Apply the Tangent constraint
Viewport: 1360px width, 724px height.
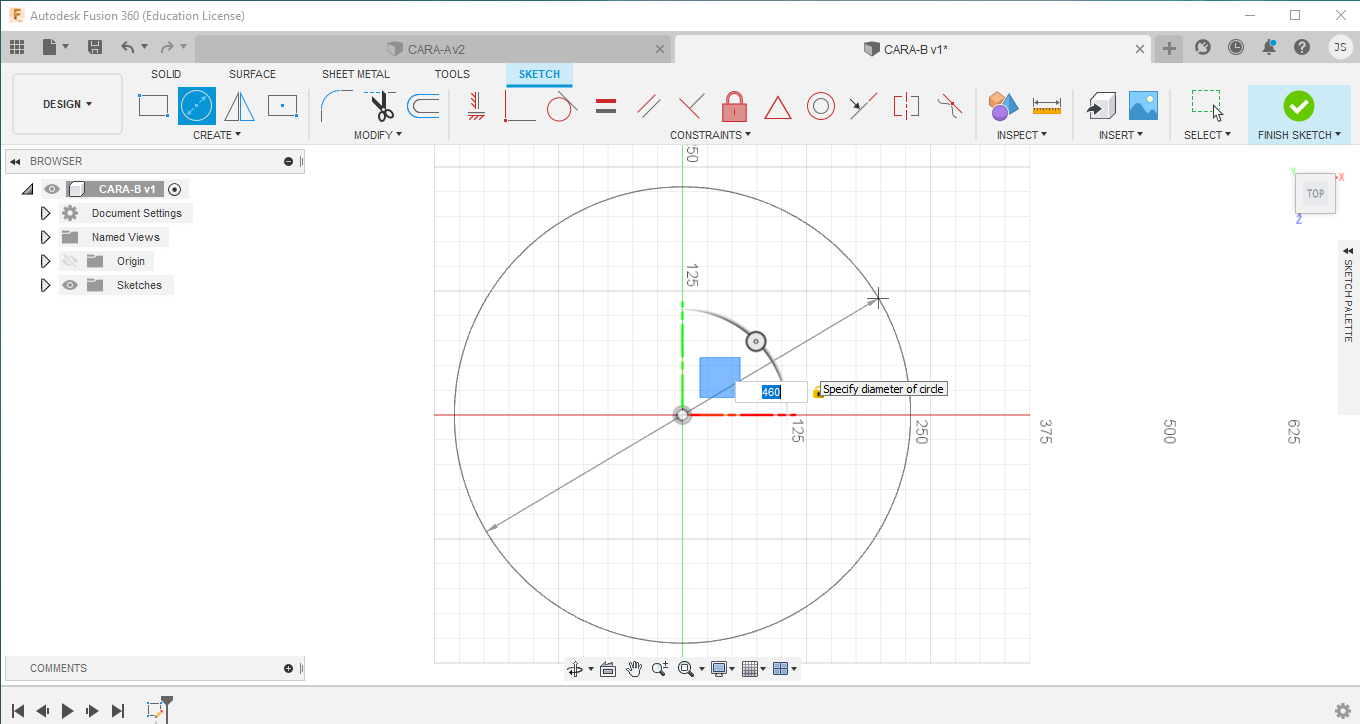pos(562,105)
